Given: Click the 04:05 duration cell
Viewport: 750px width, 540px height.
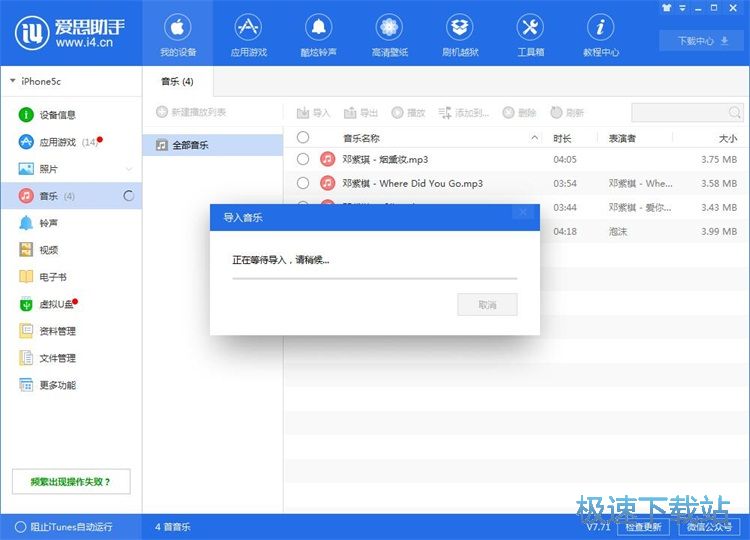Looking at the screenshot, I should [565, 159].
